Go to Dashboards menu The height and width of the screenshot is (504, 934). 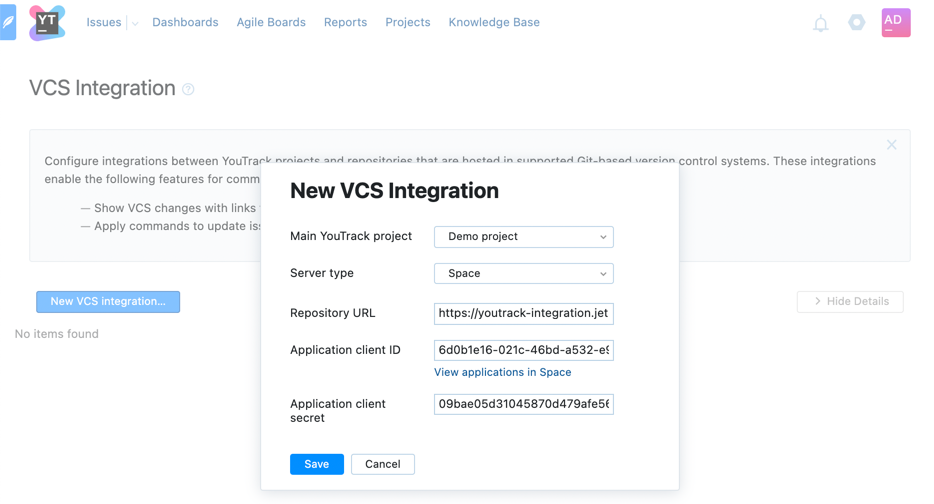click(185, 22)
